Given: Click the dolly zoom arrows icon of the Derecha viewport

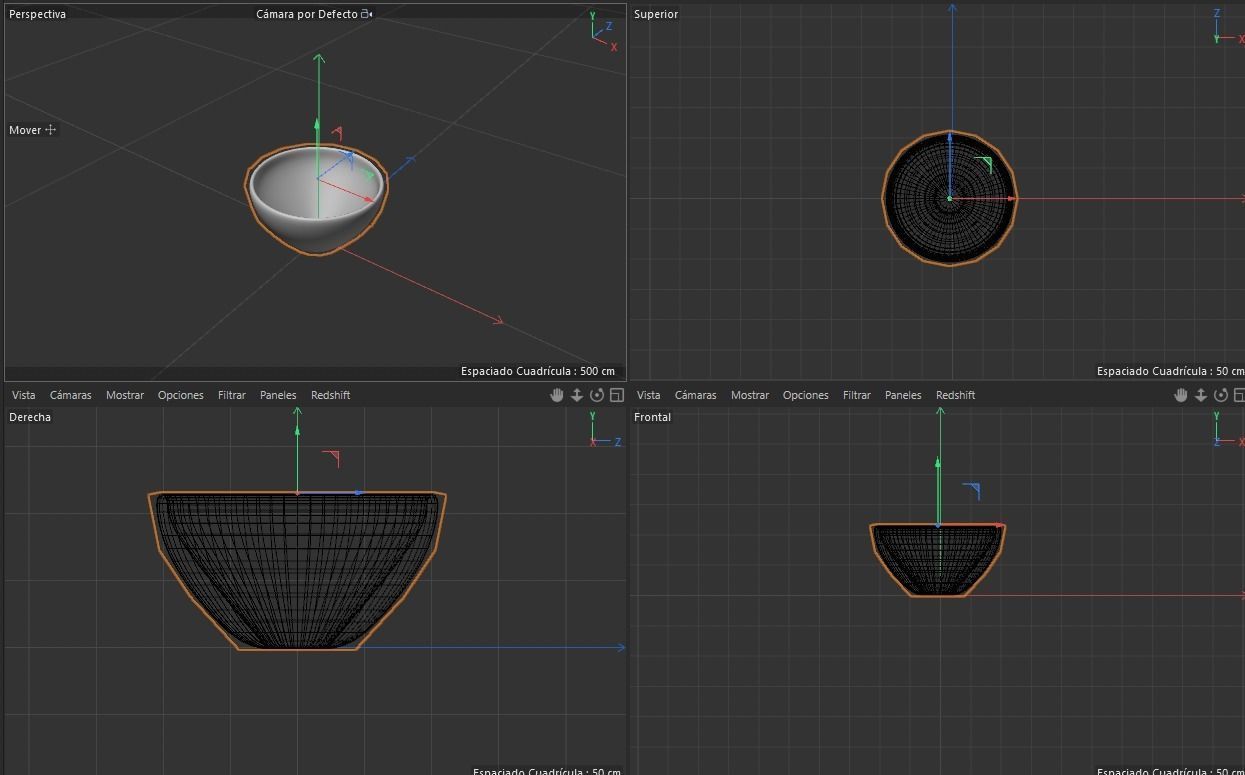Looking at the screenshot, I should pos(577,395).
